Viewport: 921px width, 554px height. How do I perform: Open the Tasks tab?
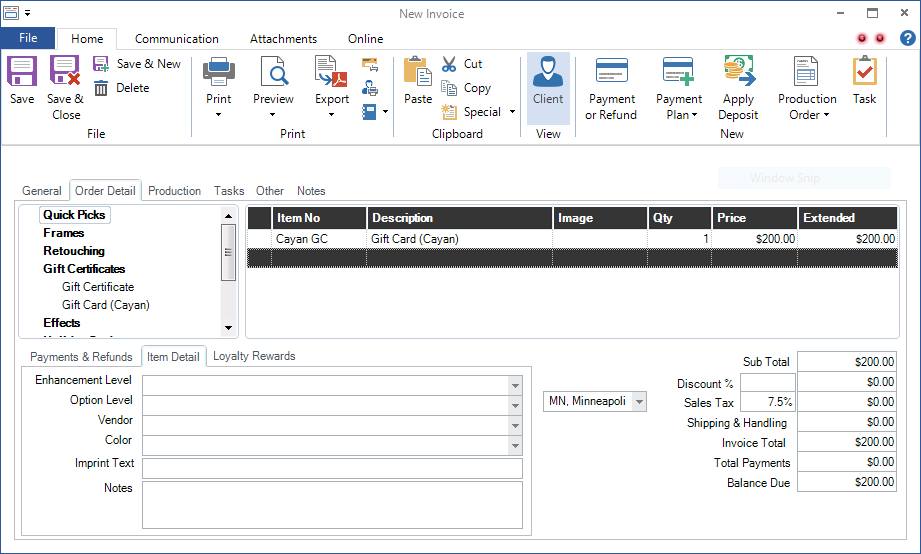pyautogui.click(x=229, y=191)
